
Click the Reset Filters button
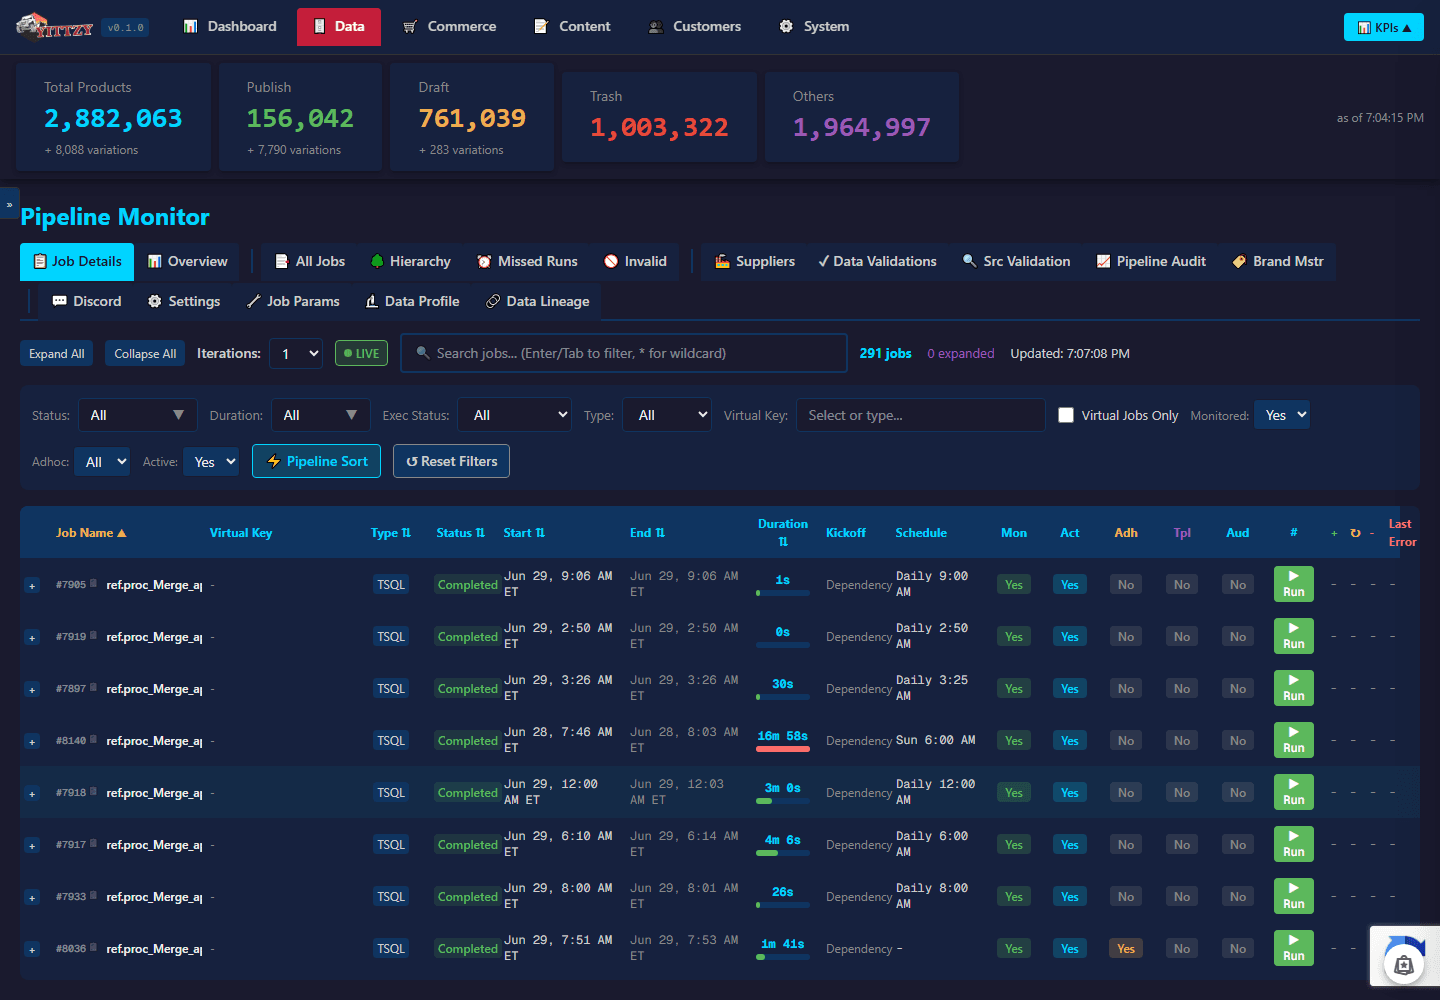[451, 461]
